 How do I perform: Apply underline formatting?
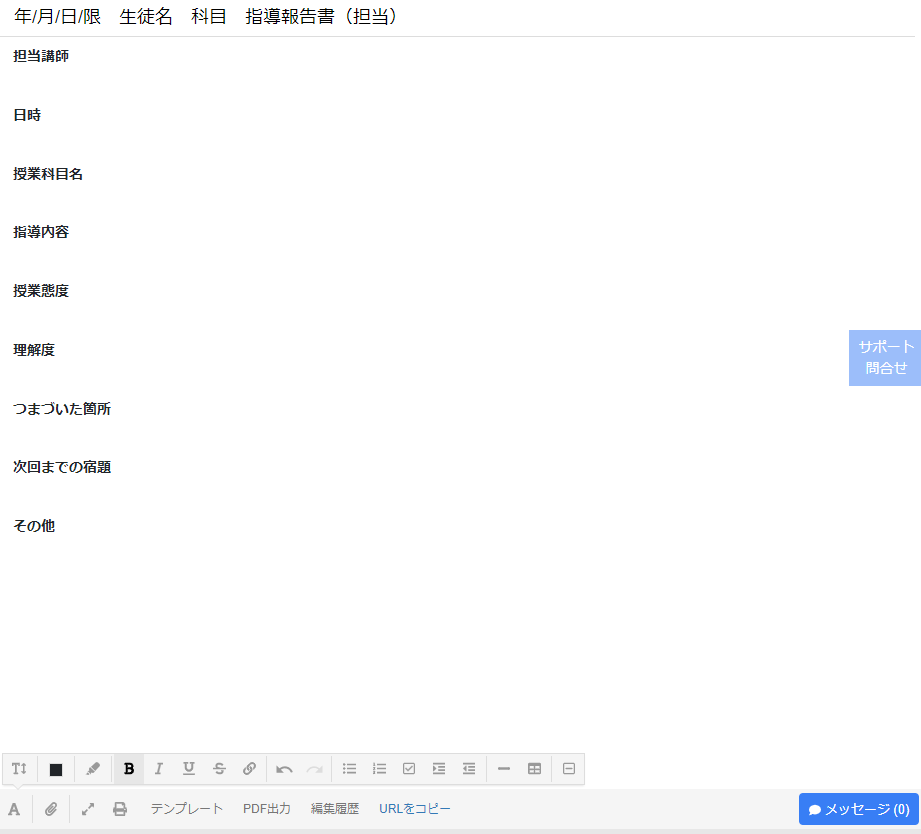point(188,769)
